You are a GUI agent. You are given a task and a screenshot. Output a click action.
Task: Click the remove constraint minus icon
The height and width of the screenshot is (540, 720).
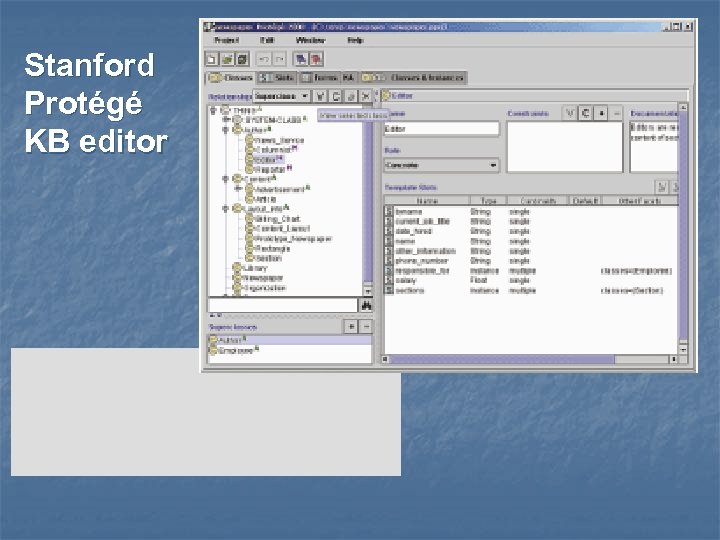617,113
